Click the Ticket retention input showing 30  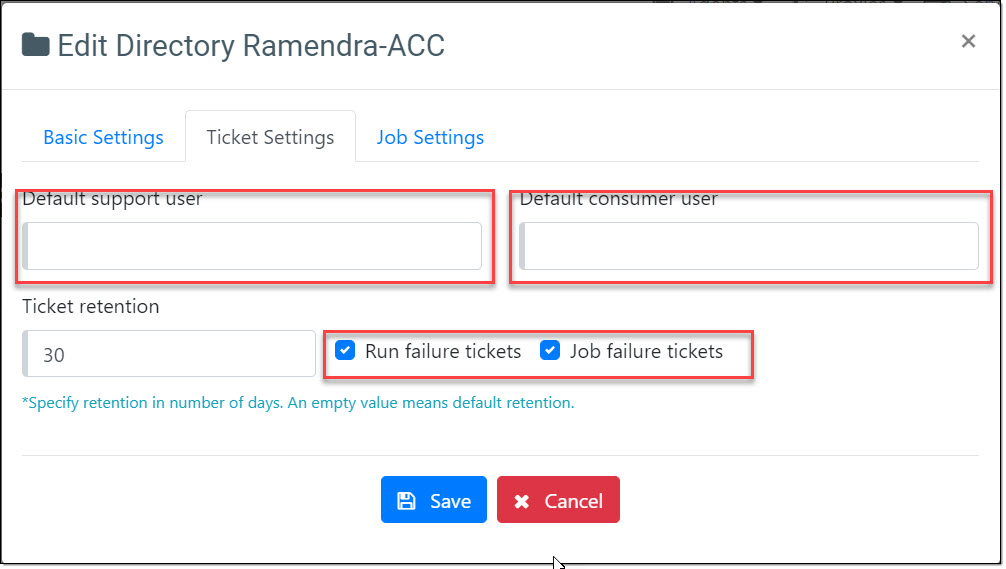click(x=170, y=354)
